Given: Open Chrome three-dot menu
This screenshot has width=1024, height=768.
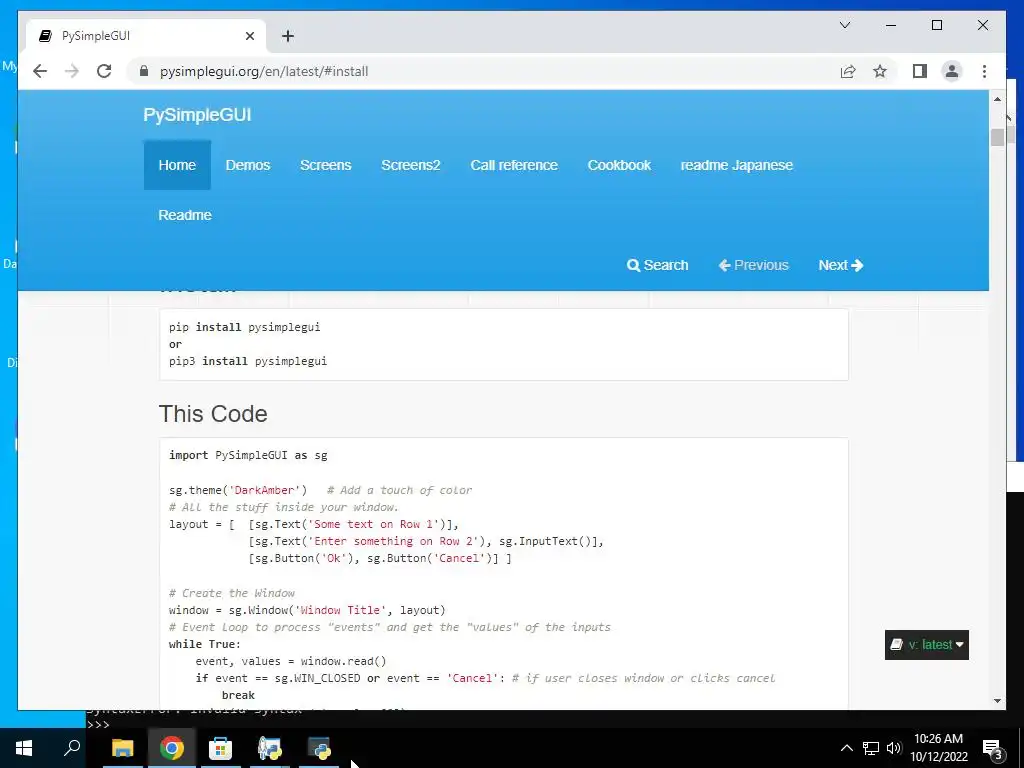Looking at the screenshot, I should click(x=984, y=71).
